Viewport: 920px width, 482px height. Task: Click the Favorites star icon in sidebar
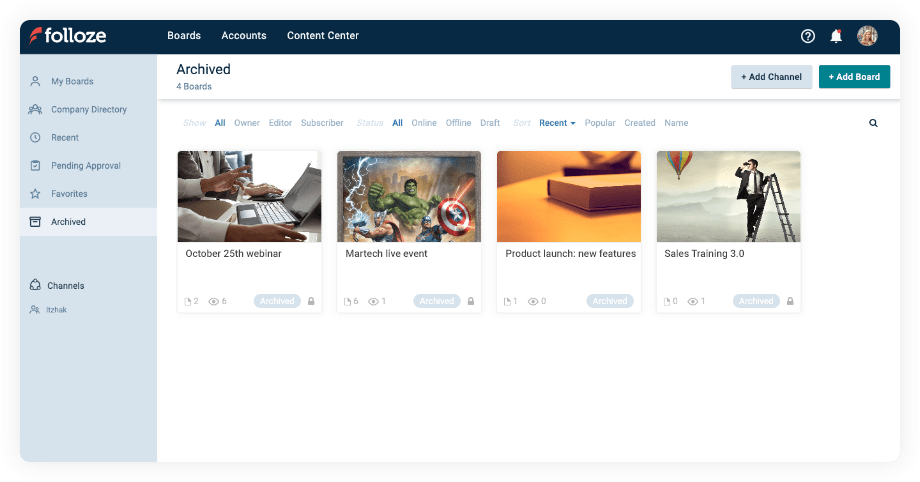point(35,194)
